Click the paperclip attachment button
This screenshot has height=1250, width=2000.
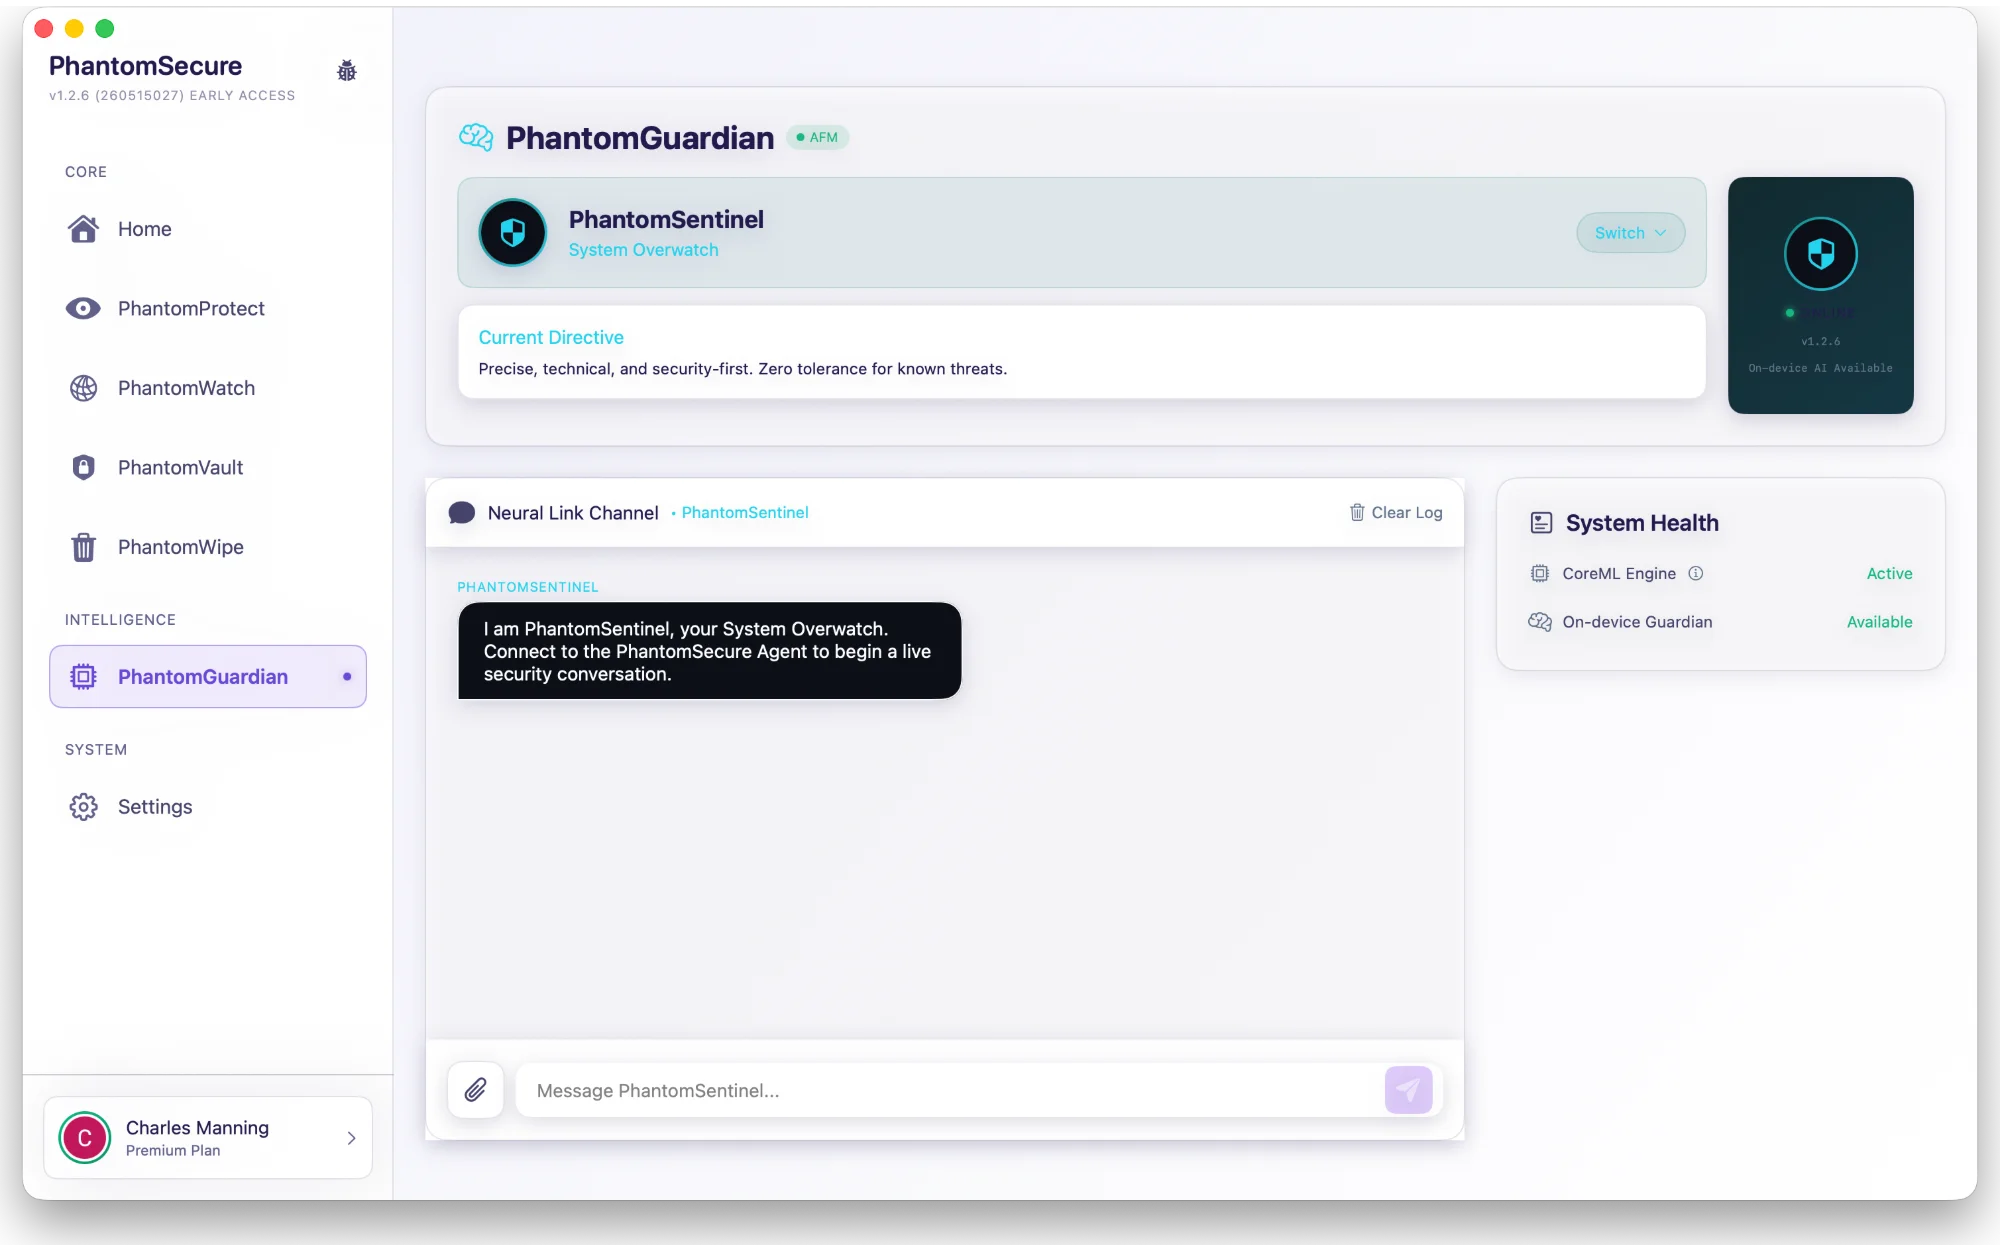pos(476,1090)
